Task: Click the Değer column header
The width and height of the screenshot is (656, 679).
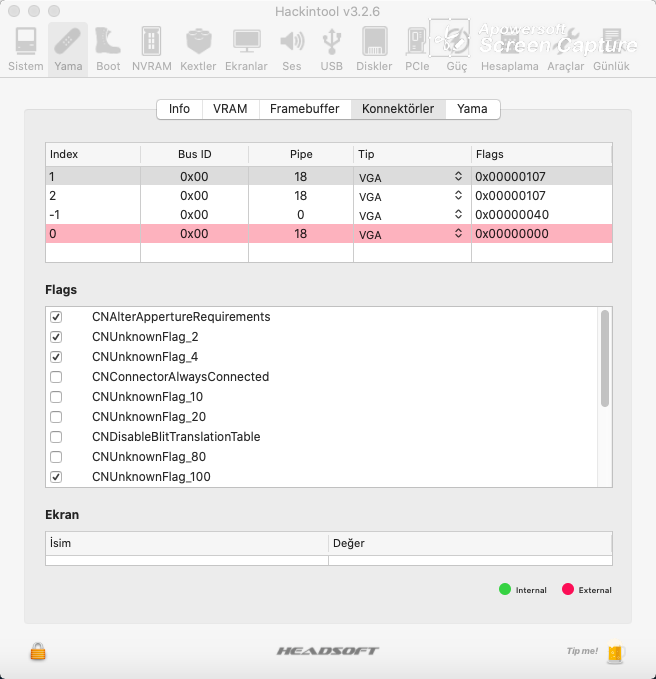Action: (x=470, y=543)
